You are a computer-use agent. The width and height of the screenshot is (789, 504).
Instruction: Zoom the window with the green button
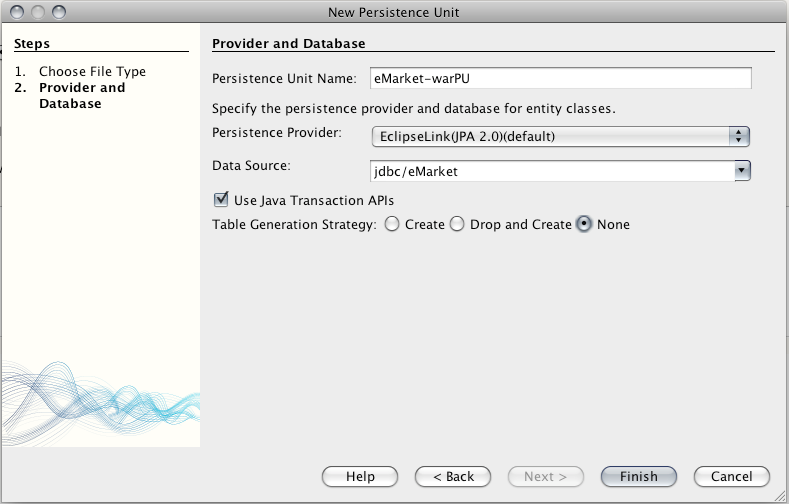coord(59,12)
